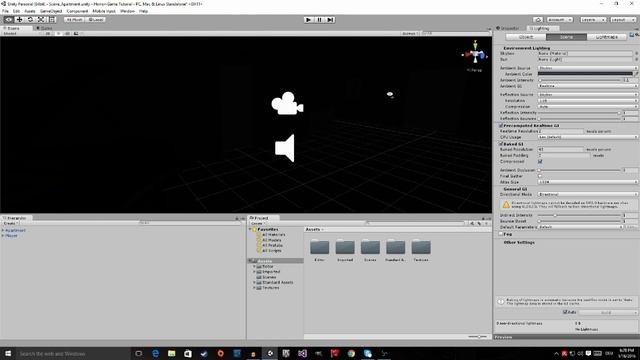Open Standard Assets folder thumbnail
This screenshot has height=360, width=640.
(x=396, y=247)
